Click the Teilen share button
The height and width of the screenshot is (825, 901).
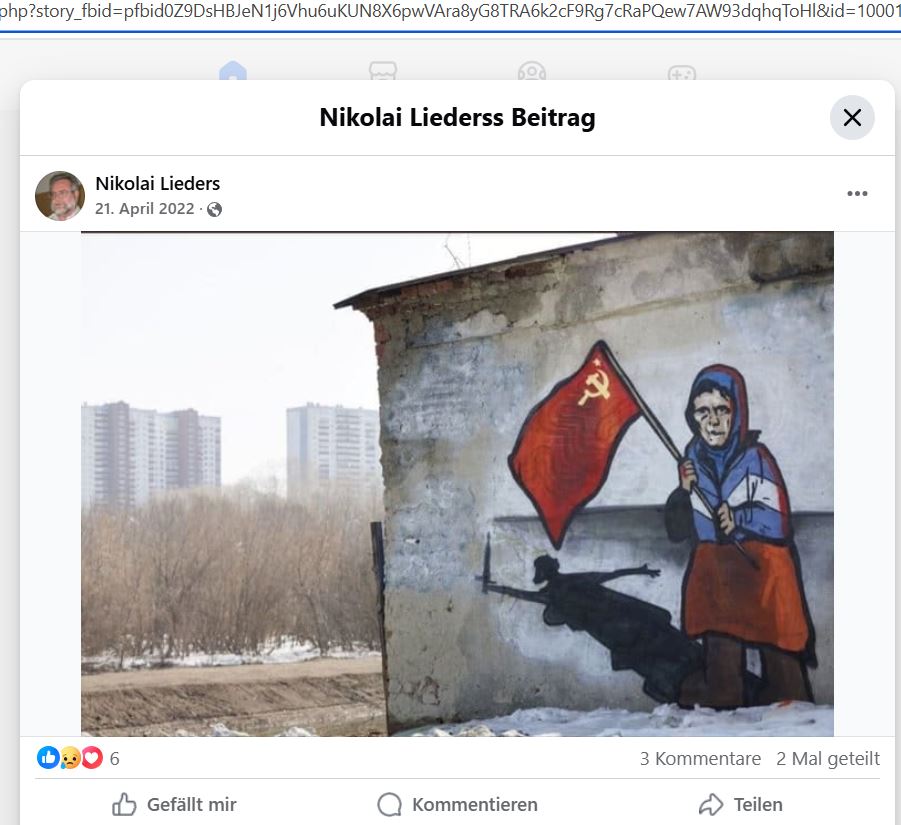pos(741,804)
